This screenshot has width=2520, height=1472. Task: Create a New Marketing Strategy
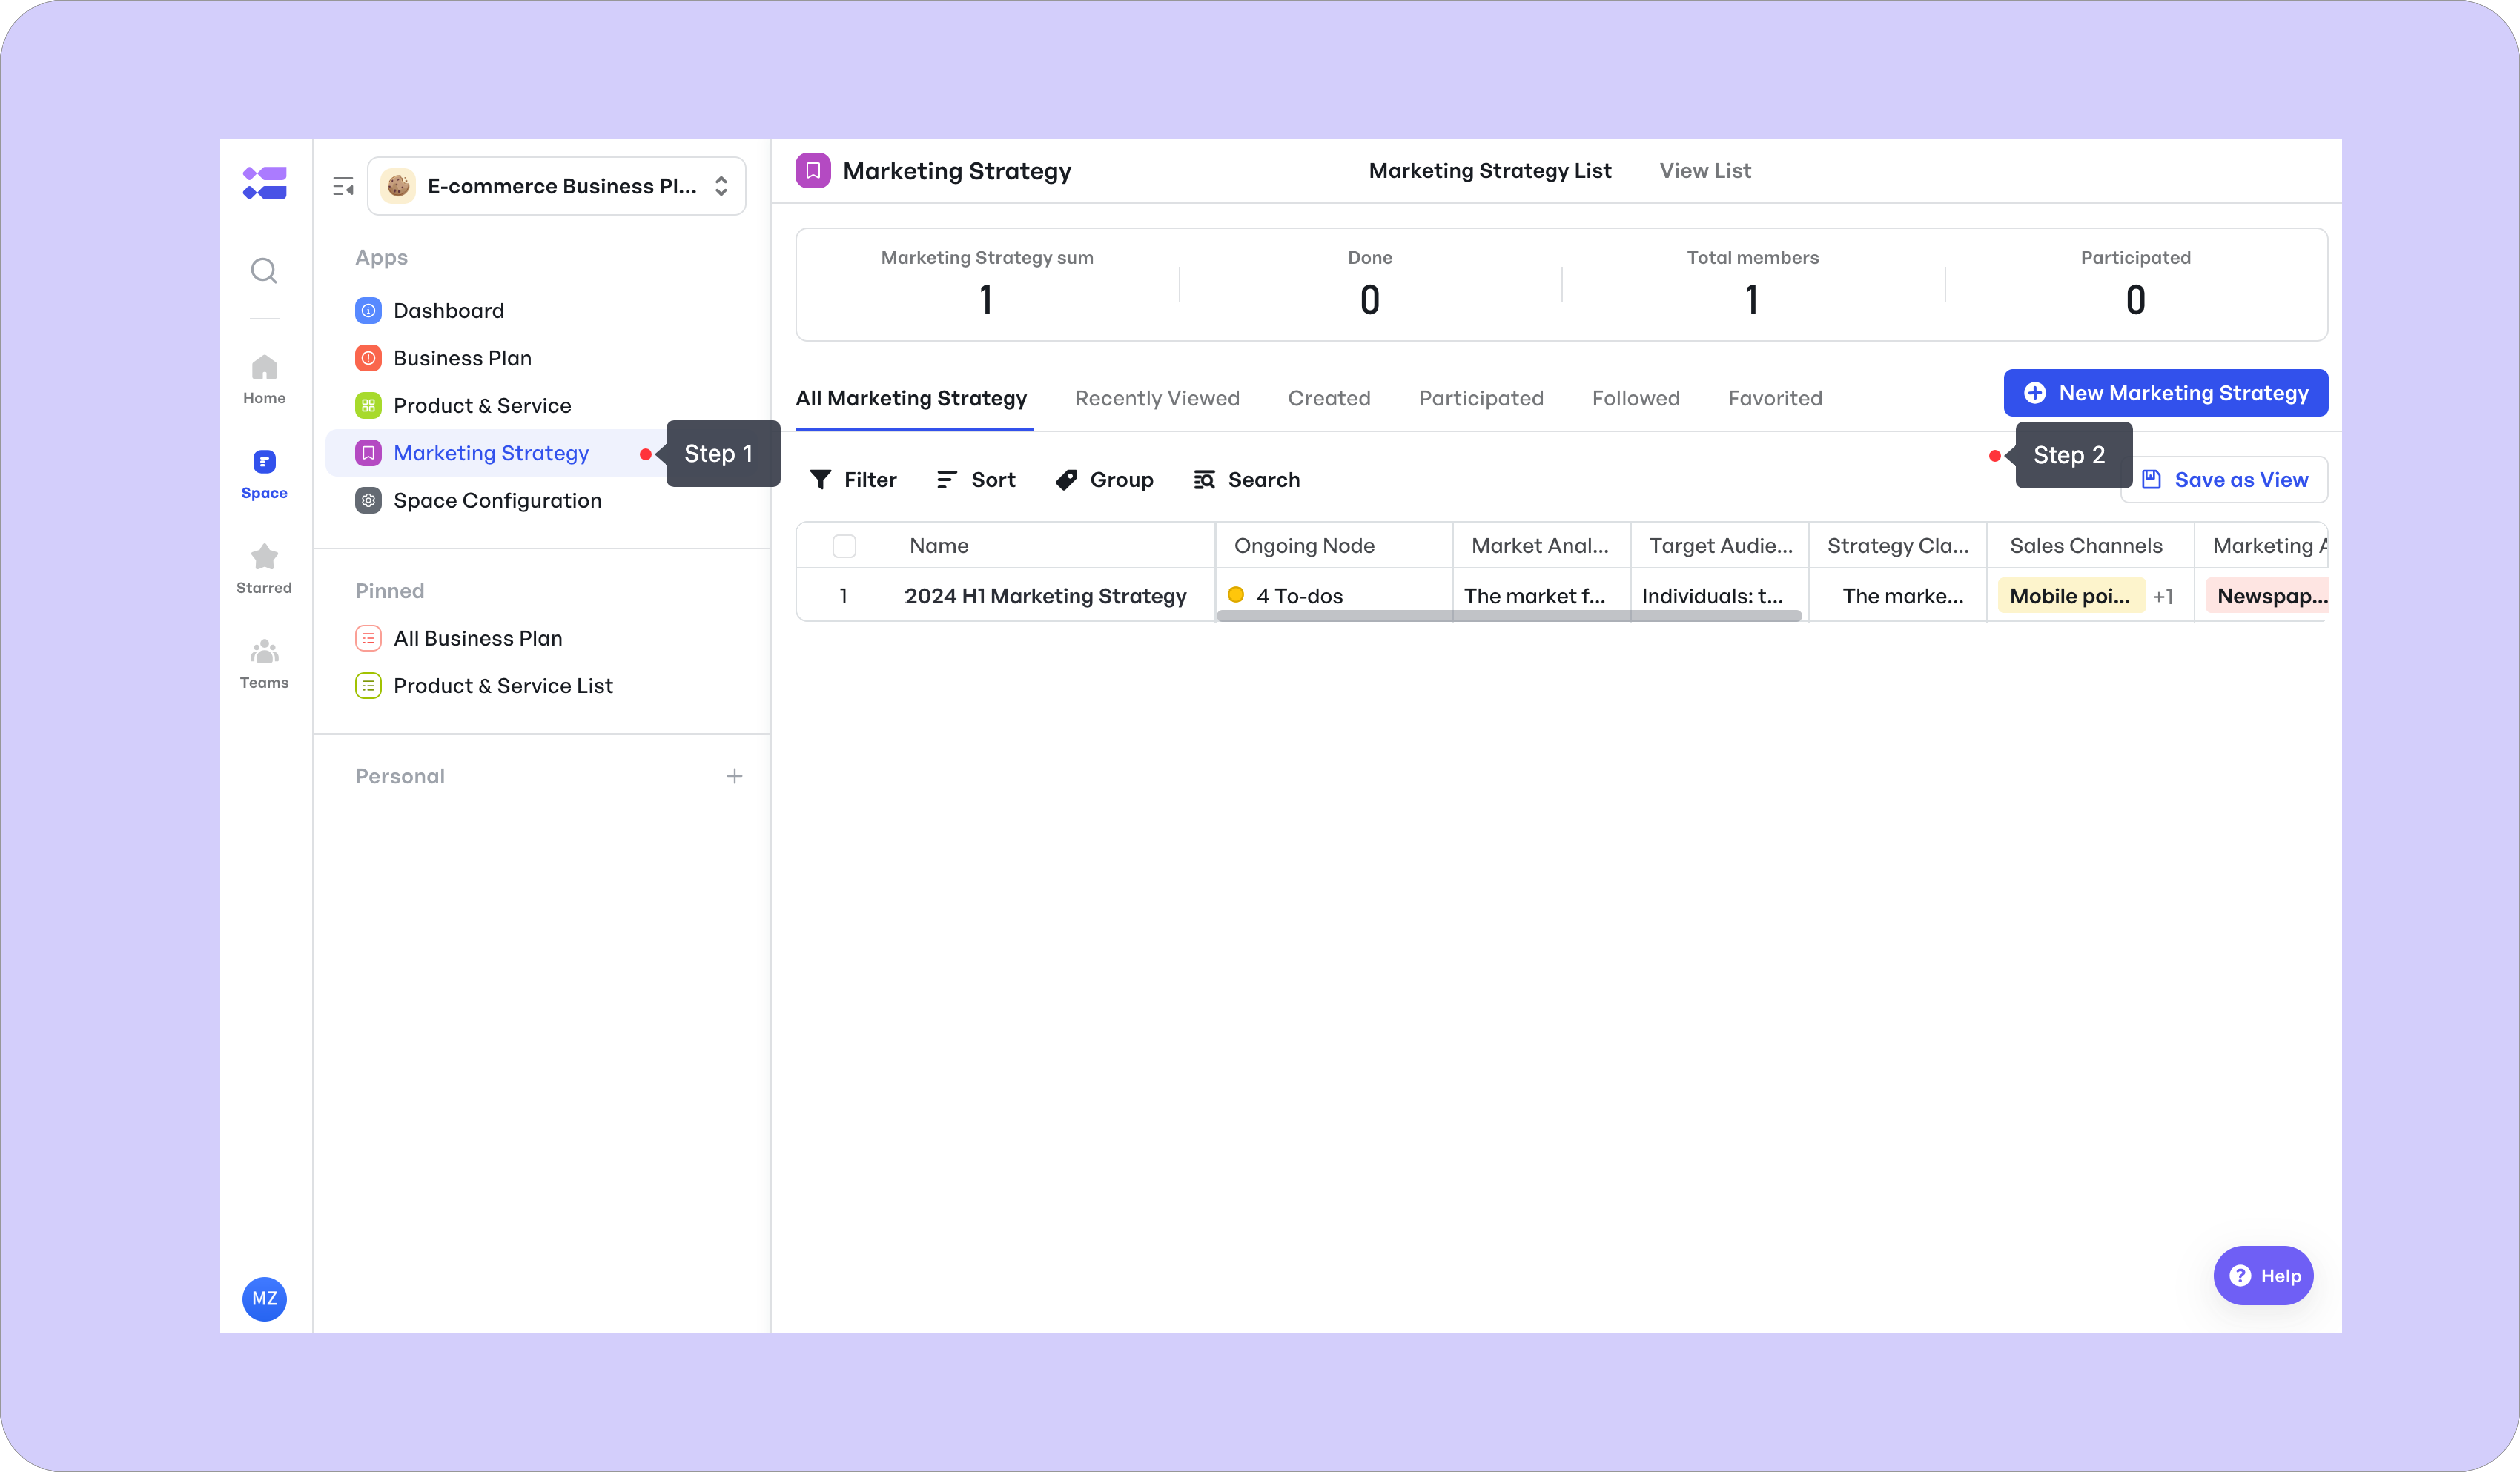click(2166, 393)
